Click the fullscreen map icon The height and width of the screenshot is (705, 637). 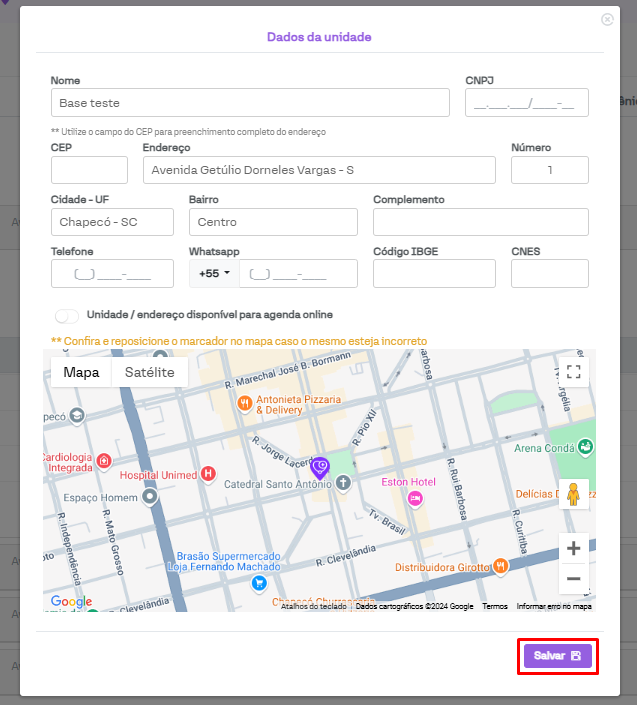click(x=573, y=372)
